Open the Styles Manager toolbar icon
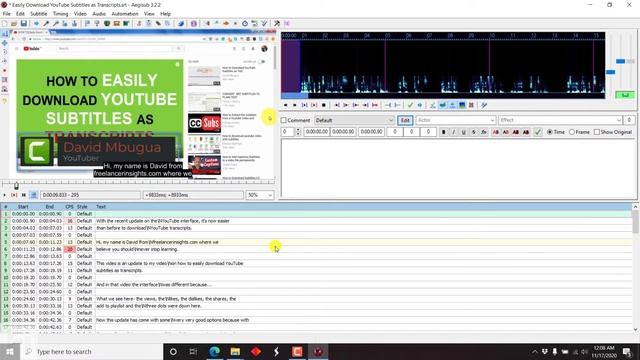This screenshot has height=360, width=640. tap(139, 24)
